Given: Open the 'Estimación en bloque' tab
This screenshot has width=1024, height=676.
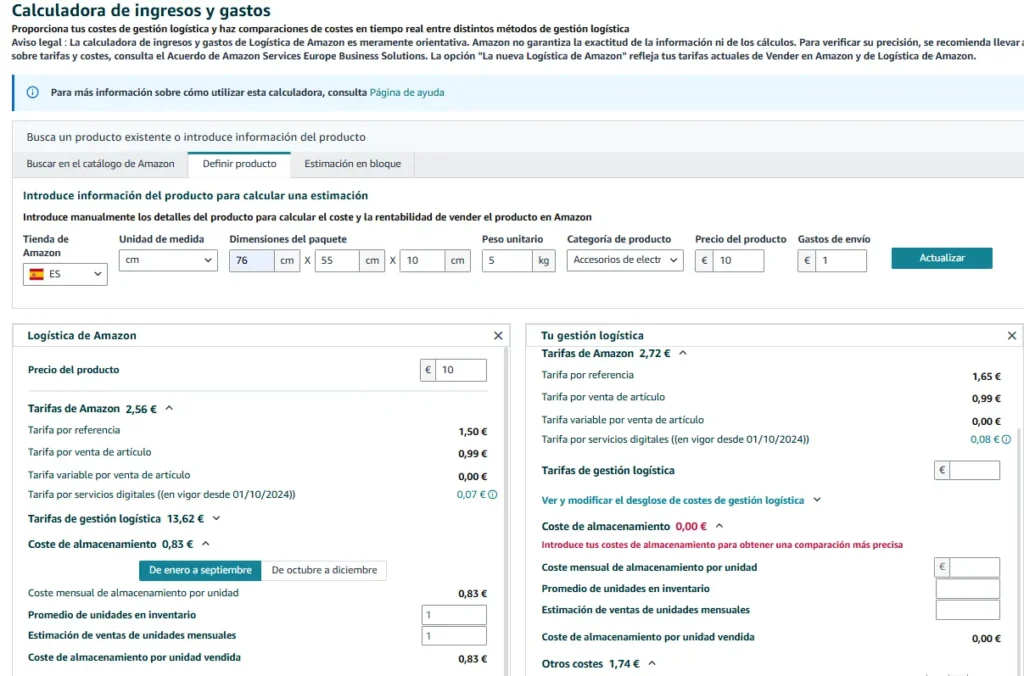Looking at the screenshot, I should pos(352,163).
